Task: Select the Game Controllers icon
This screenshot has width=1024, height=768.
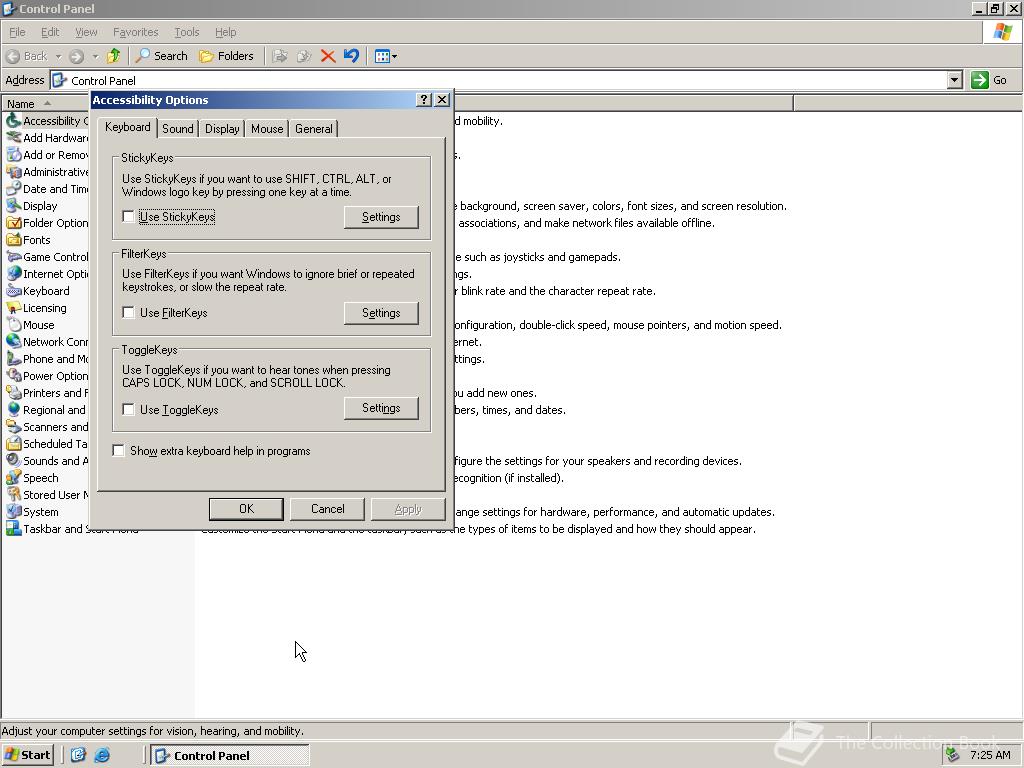Action: (14, 257)
